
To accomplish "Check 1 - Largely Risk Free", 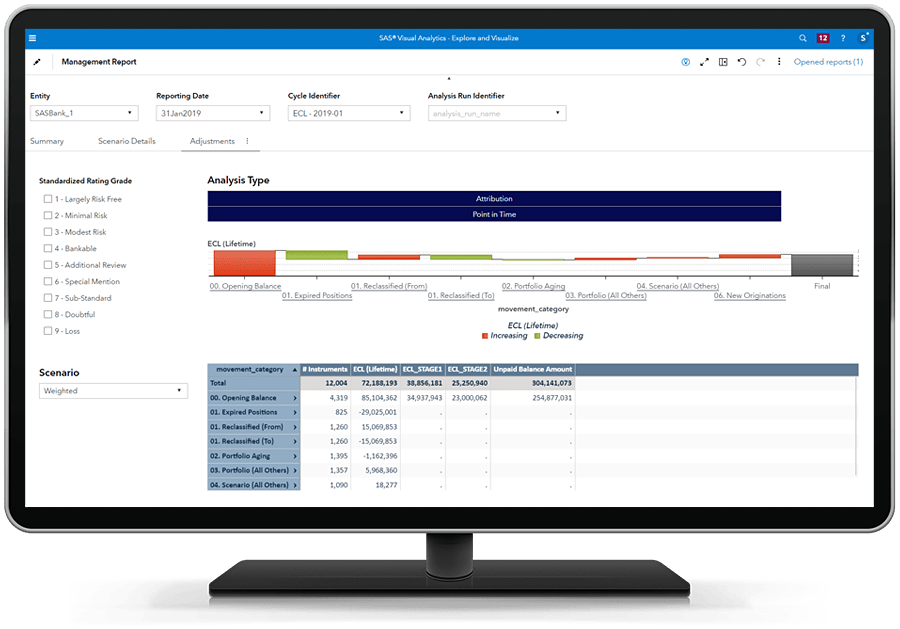I will pos(48,199).
